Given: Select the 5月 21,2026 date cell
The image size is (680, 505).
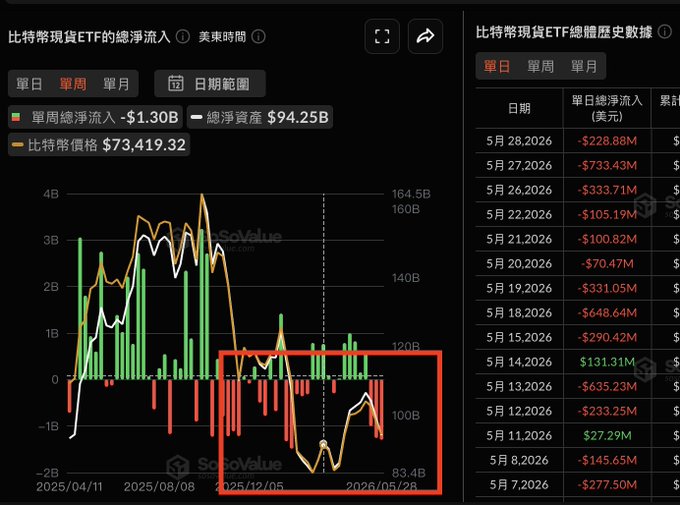Looking at the screenshot, I should pos(519,239).
